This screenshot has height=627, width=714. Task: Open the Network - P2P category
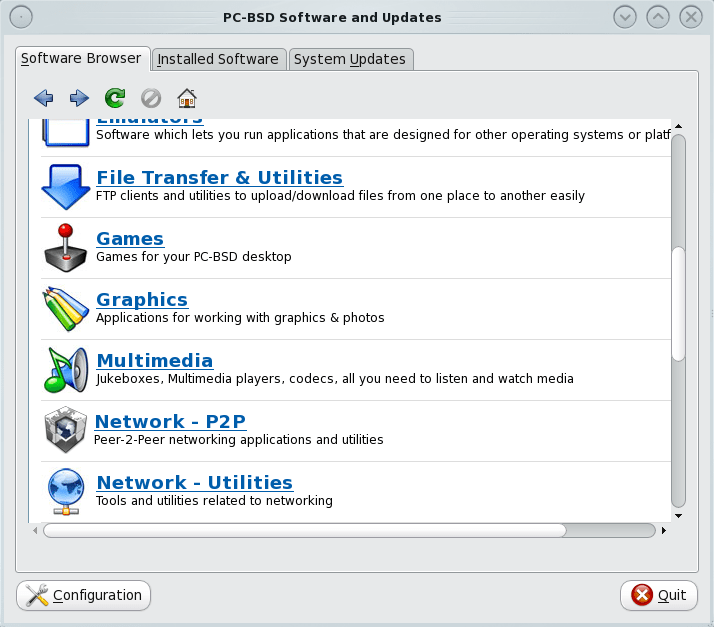pos(170,422)
